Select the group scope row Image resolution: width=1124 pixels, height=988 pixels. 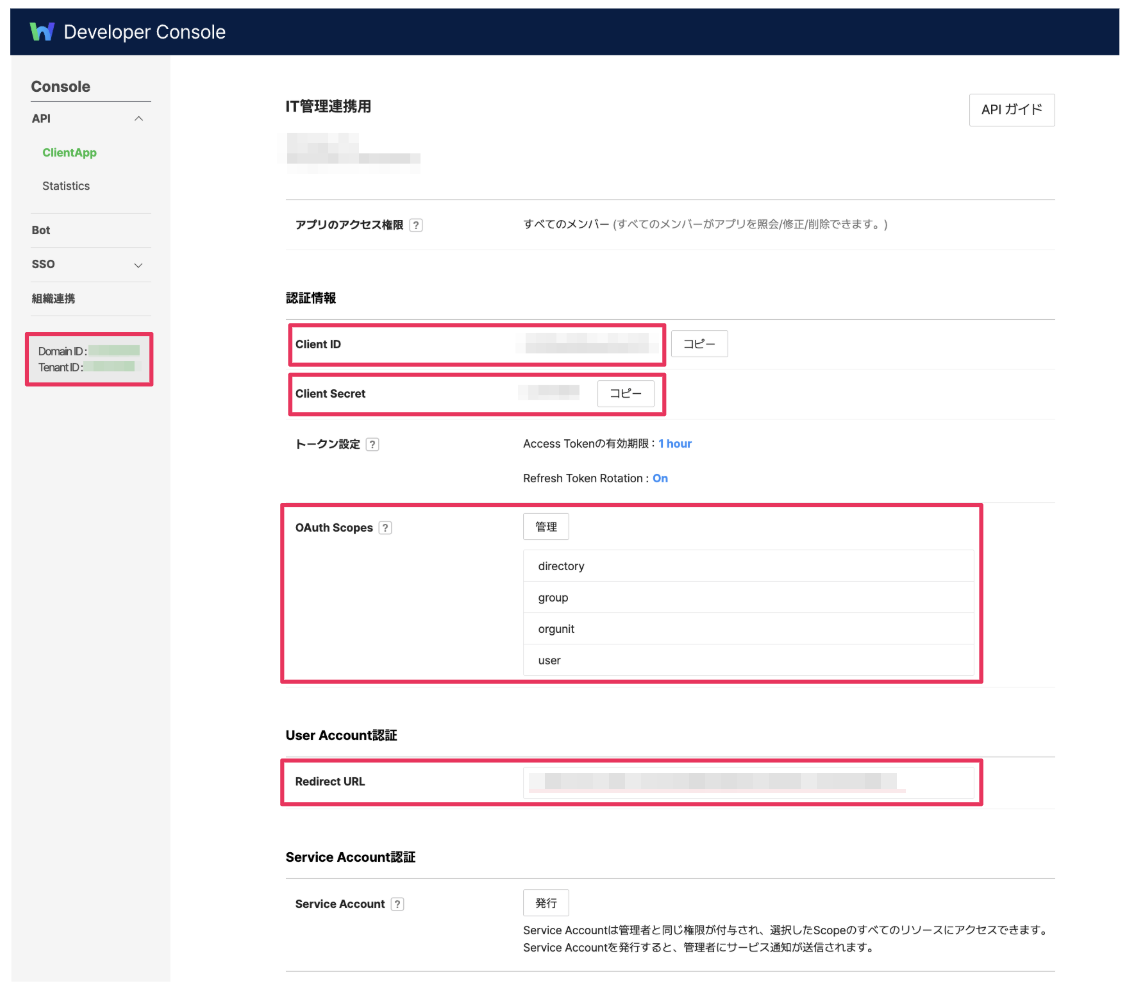[749, 598]
